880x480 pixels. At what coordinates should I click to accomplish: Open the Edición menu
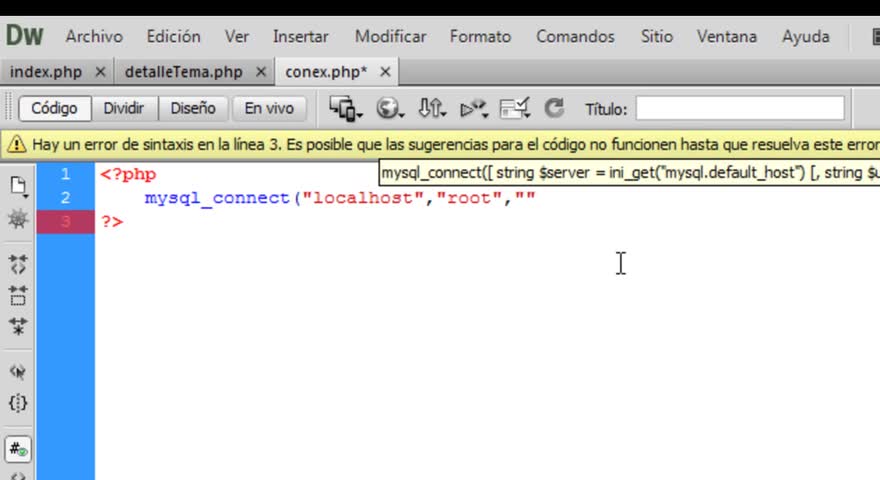point(173,36)
